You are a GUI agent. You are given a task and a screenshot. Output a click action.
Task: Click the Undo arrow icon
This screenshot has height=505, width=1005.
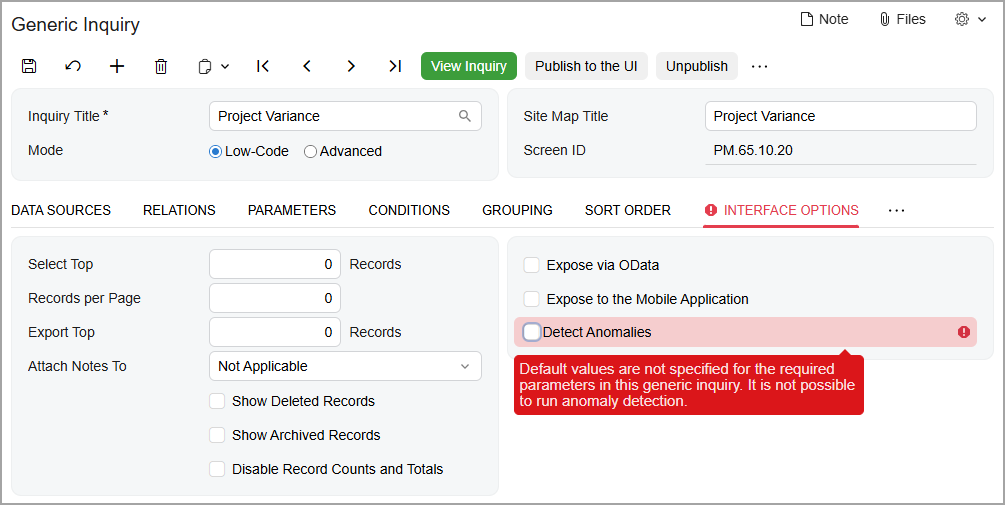pos(73,66)
